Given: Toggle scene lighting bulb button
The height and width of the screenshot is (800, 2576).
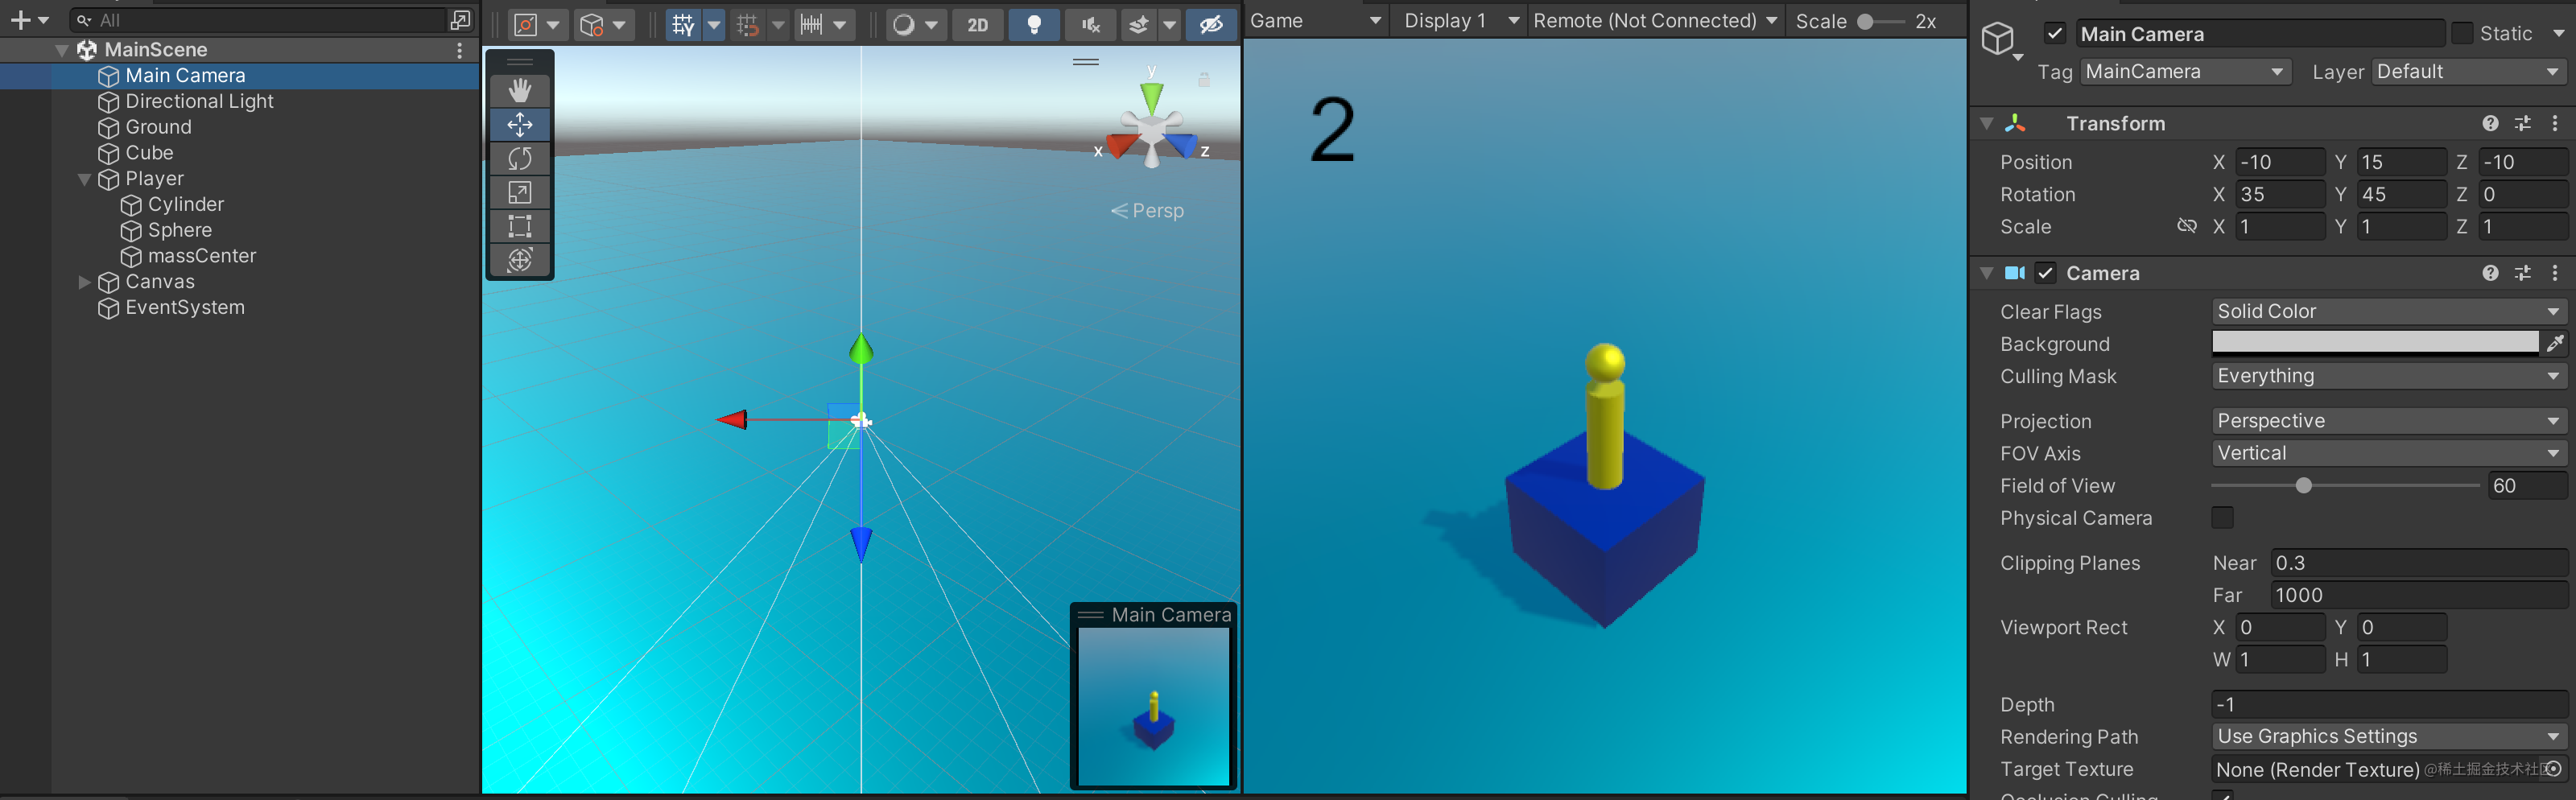Looking at the screenshot, I should point(1034,25).
